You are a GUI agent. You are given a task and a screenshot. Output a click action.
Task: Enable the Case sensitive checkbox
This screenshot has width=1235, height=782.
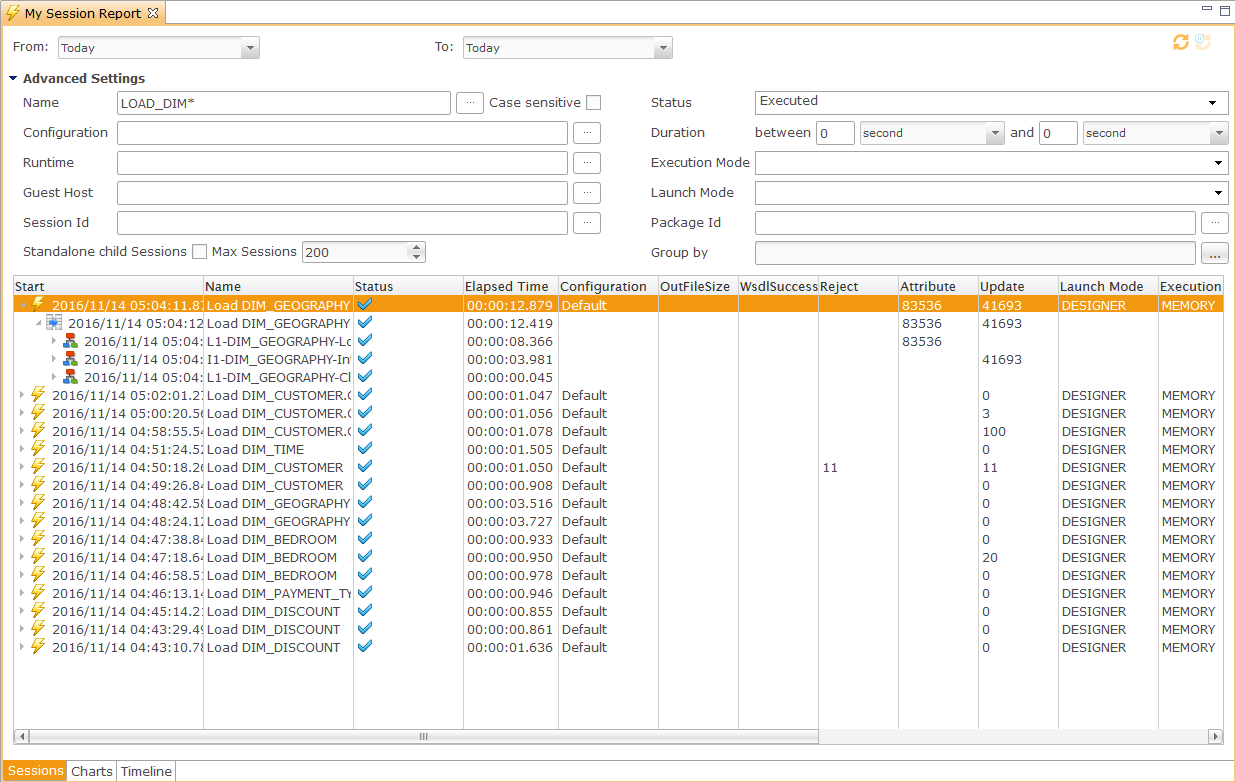594,103
